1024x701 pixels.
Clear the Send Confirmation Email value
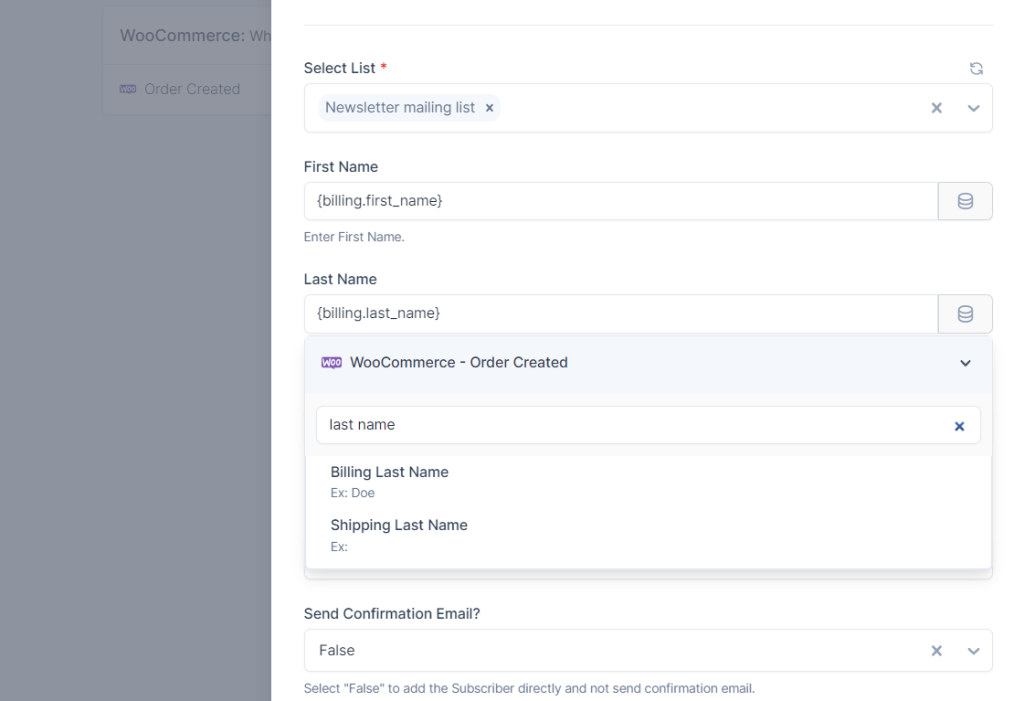click(937, 651)
